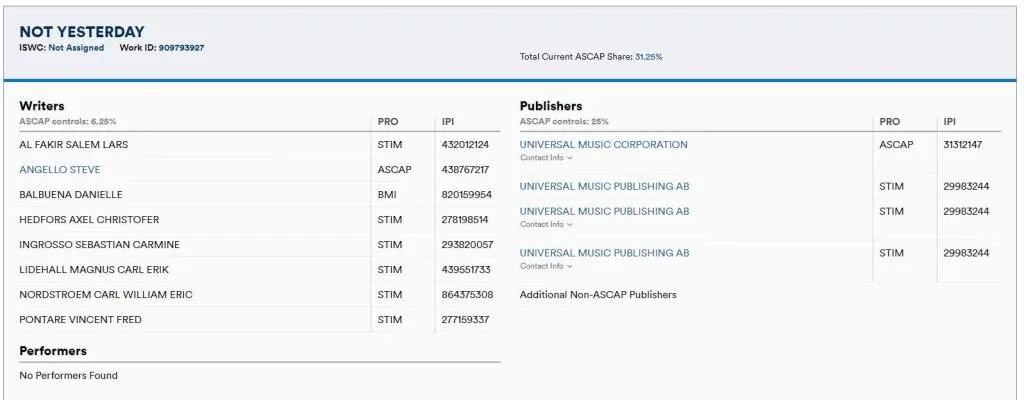Open the UNIVERSAL MUSIC CORPORATION publisher link
Screen dimensions: 1024x400
pos(603,144)
